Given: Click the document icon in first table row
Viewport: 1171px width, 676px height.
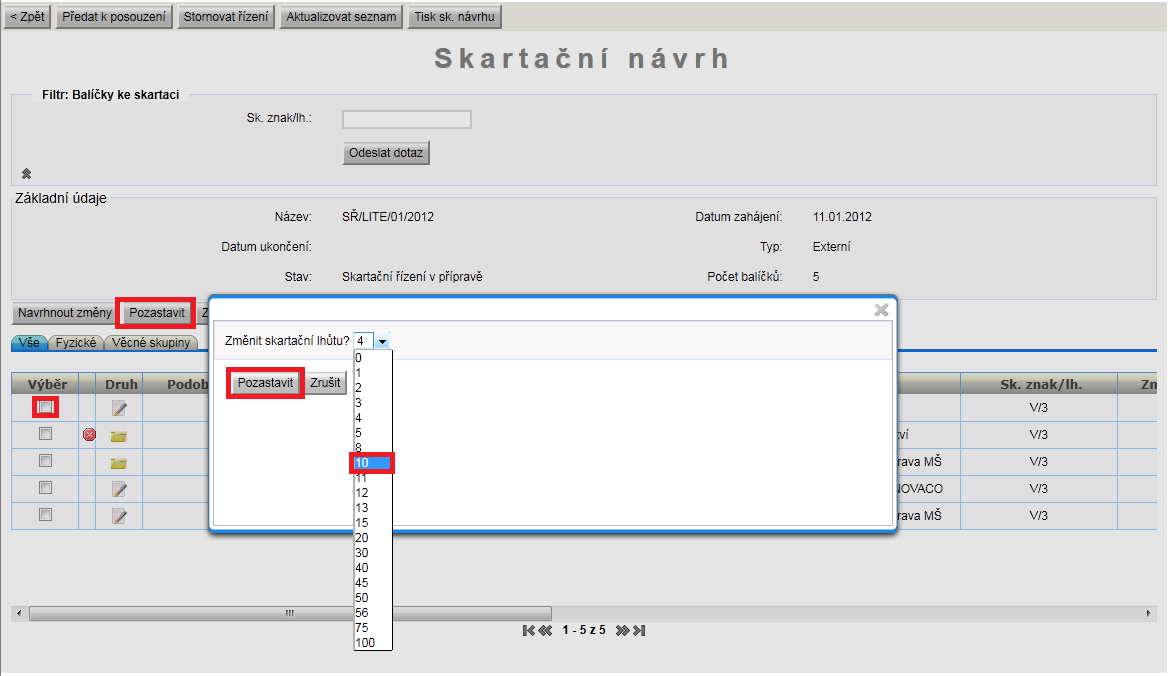Looking at the screenshot, I should (119, 408).
